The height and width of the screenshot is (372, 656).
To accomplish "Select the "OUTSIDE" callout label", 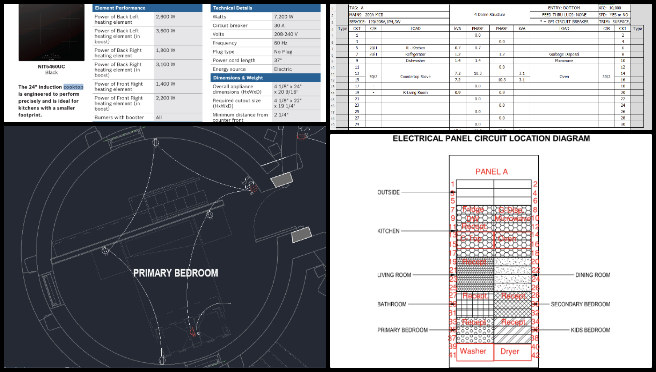I will (389, 192).
